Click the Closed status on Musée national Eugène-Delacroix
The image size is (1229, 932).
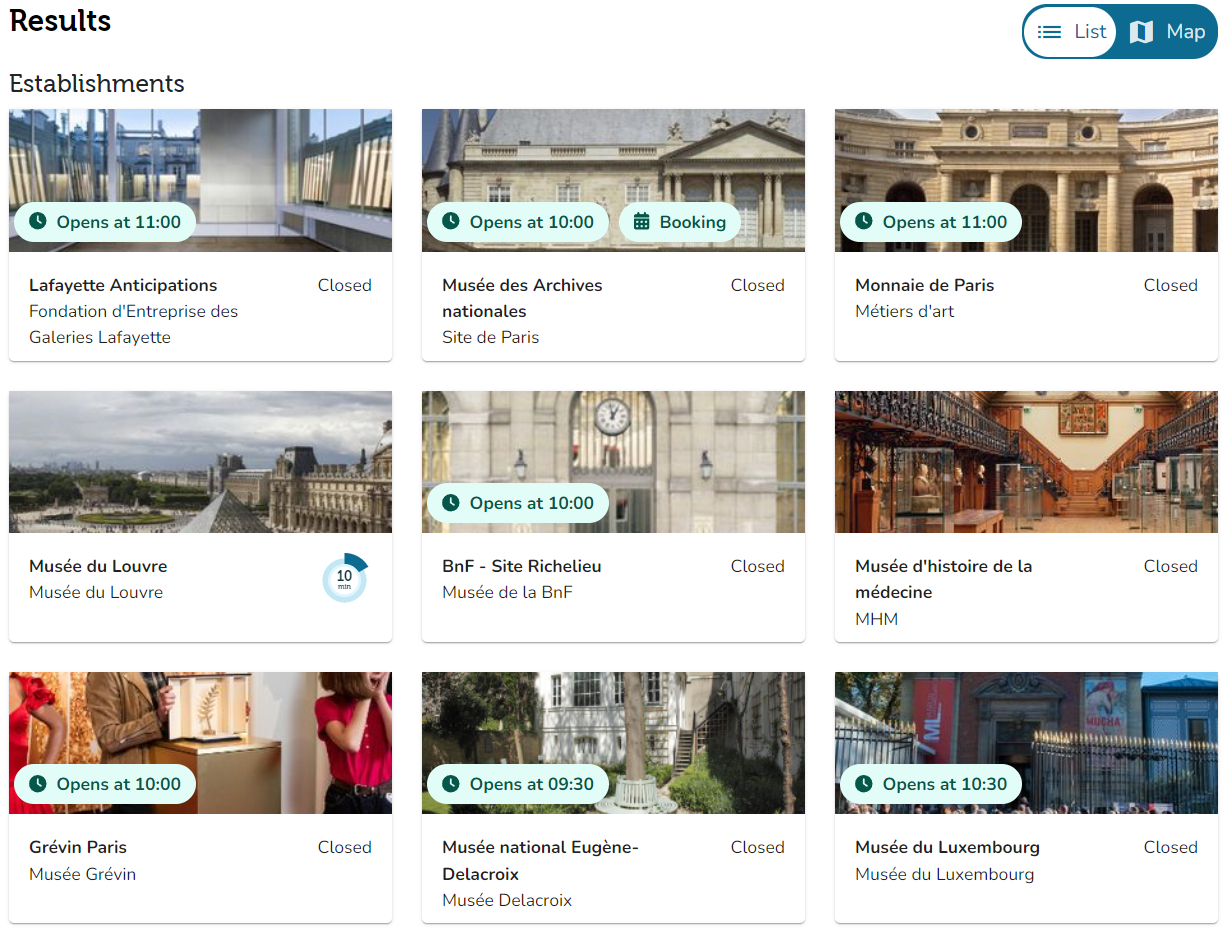tap(757, 847)
